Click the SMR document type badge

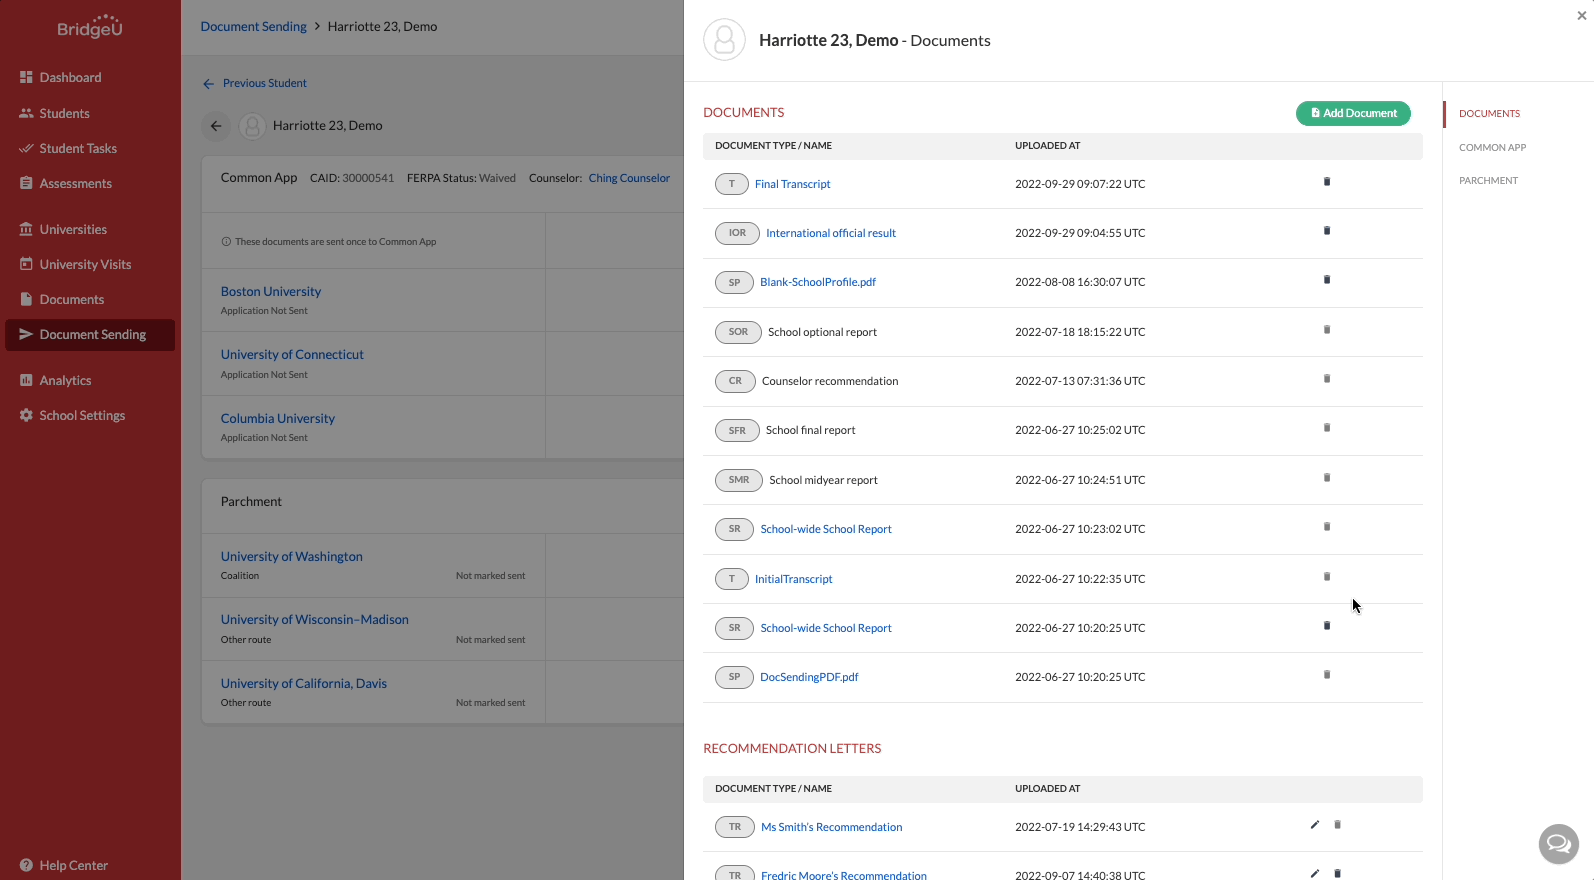739,480
